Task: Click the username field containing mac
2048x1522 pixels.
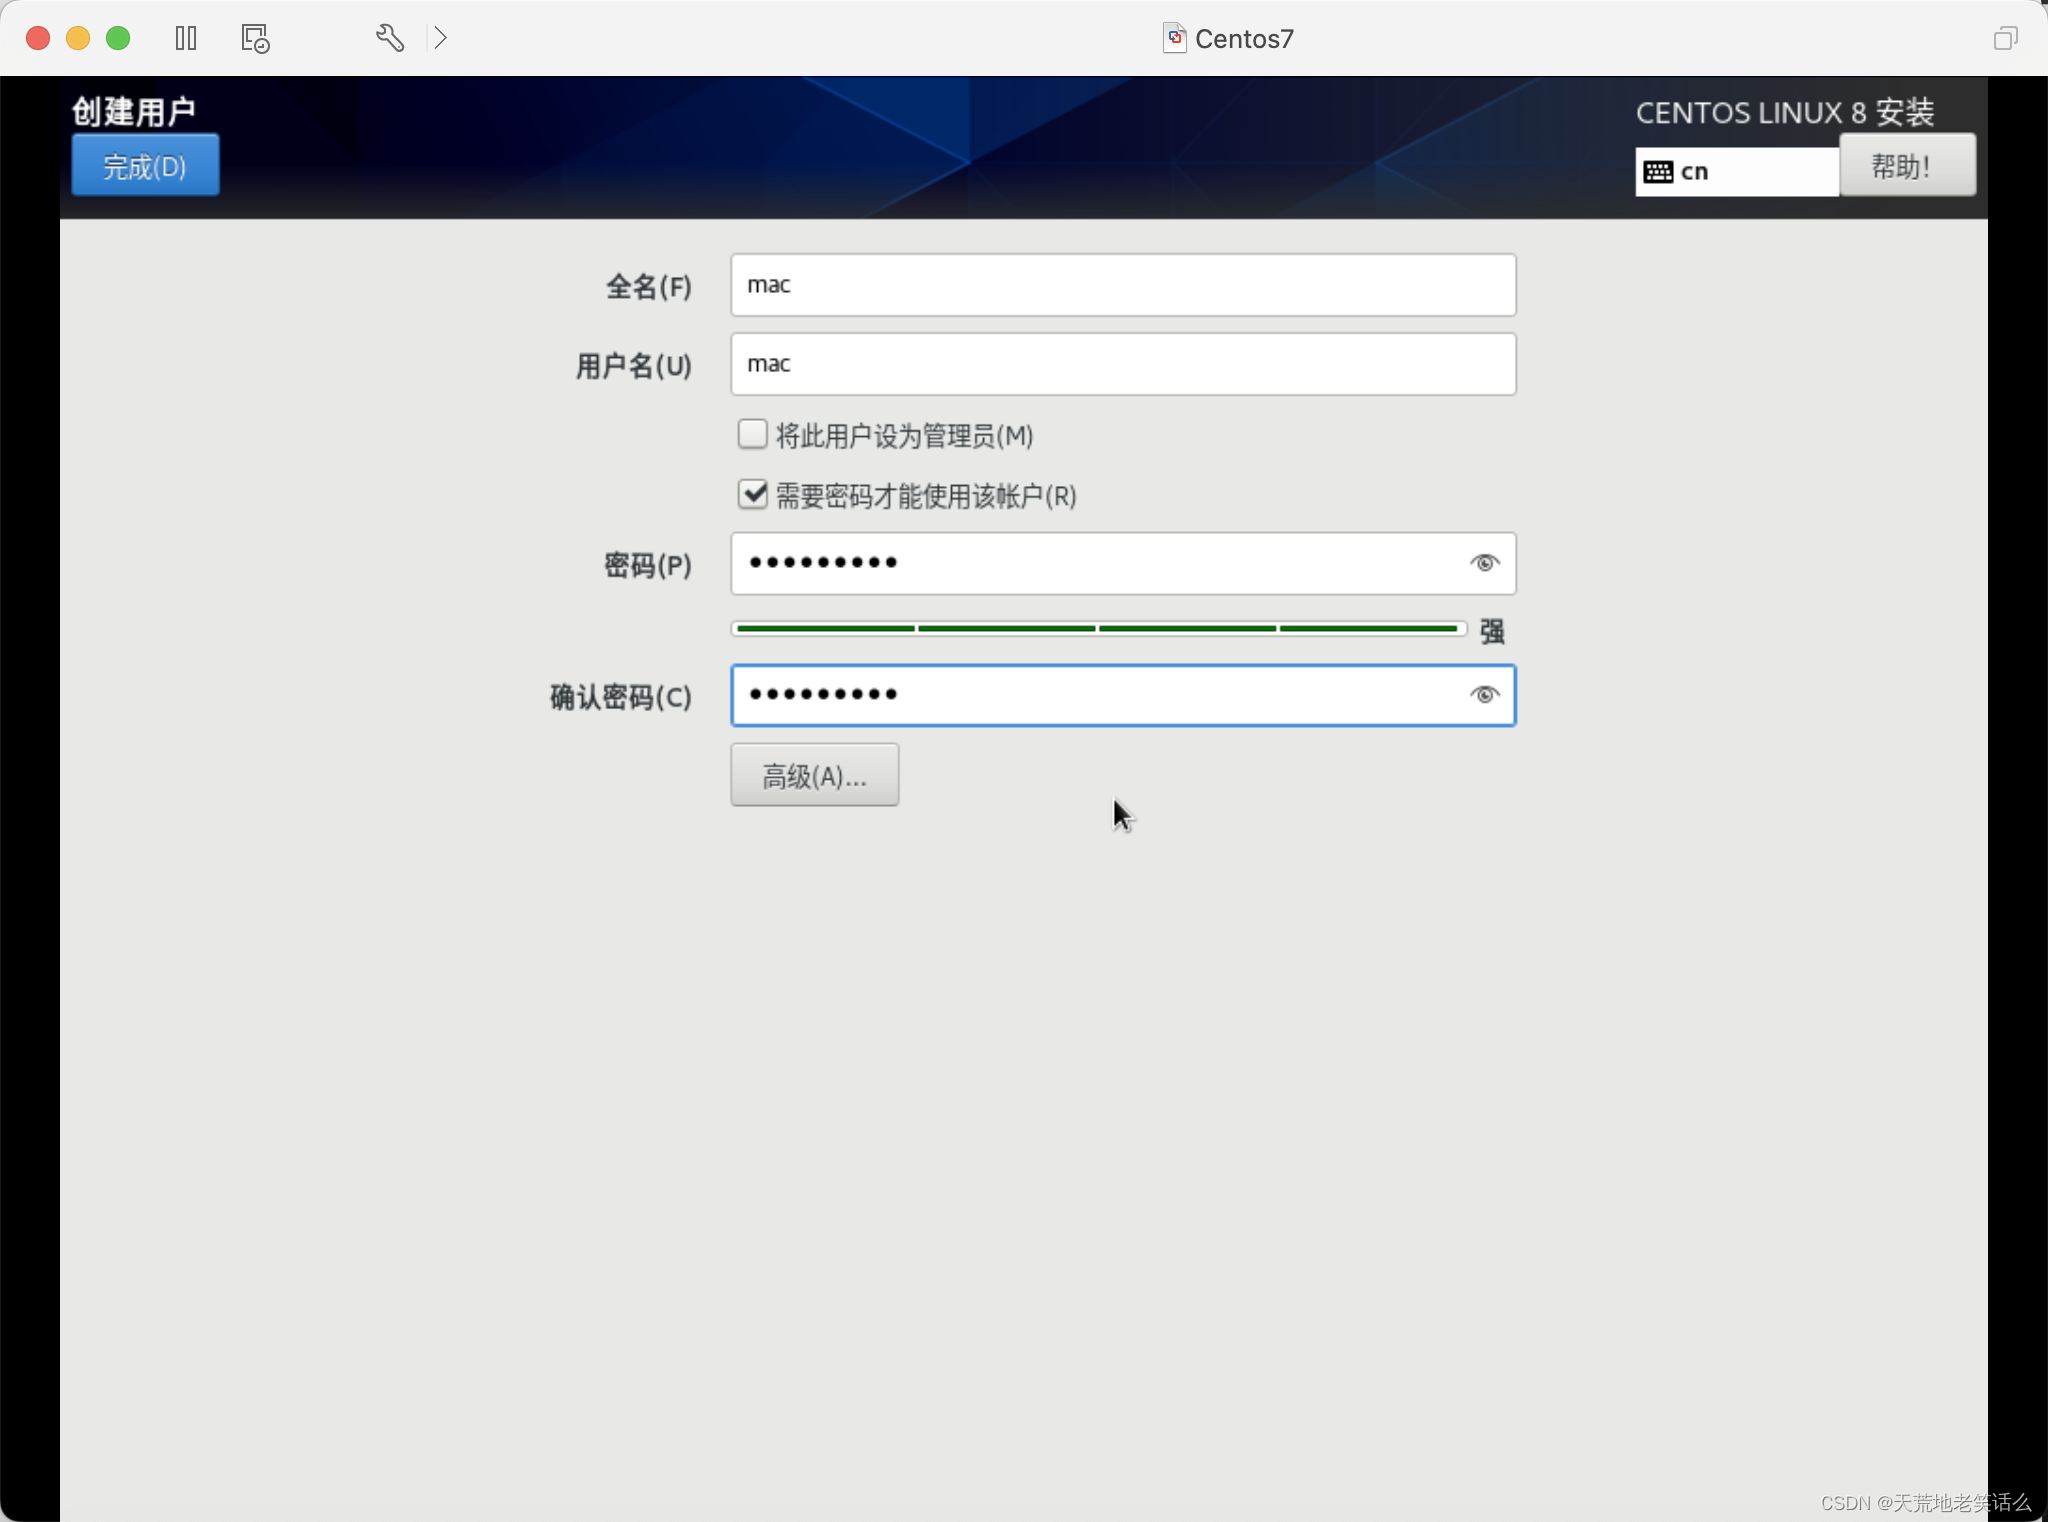Action: [1122, 364]
